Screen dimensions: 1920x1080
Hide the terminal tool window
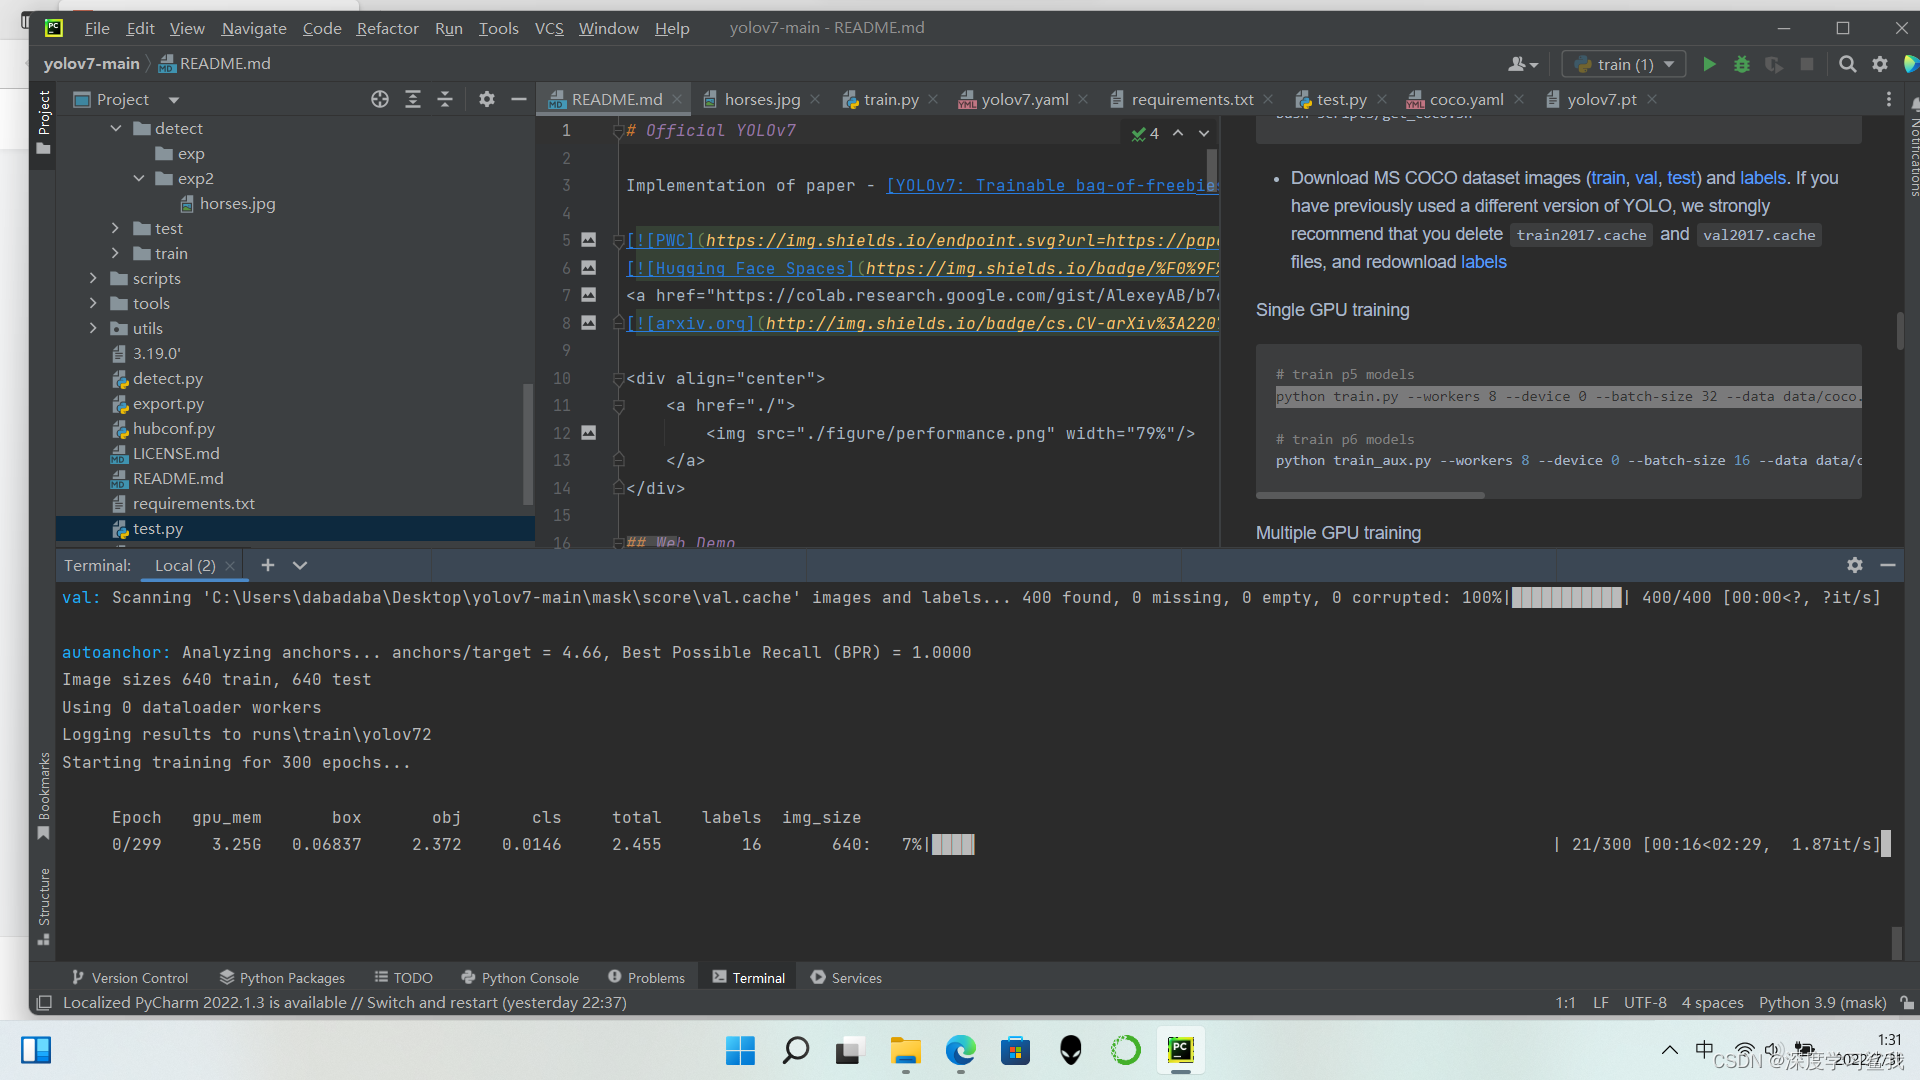[1888, 565]
